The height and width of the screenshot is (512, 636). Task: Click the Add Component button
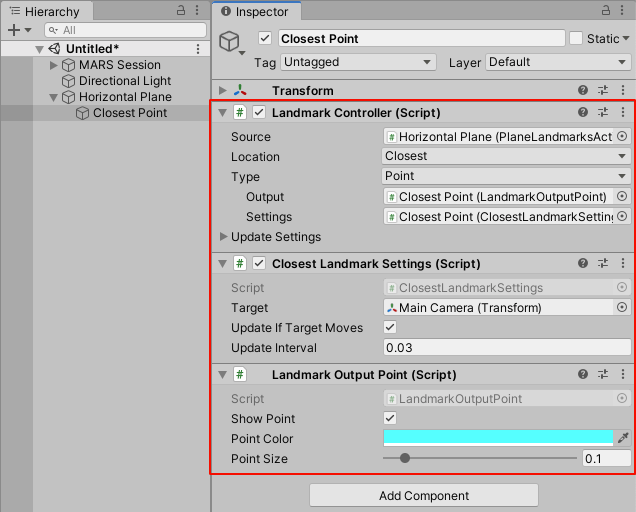pyautogui.click(x=424, y=496)
